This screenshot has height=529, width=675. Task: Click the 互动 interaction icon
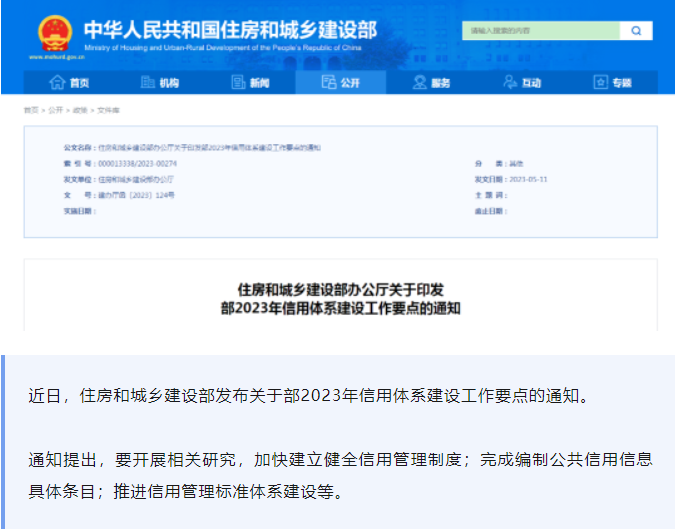point(510,83)
